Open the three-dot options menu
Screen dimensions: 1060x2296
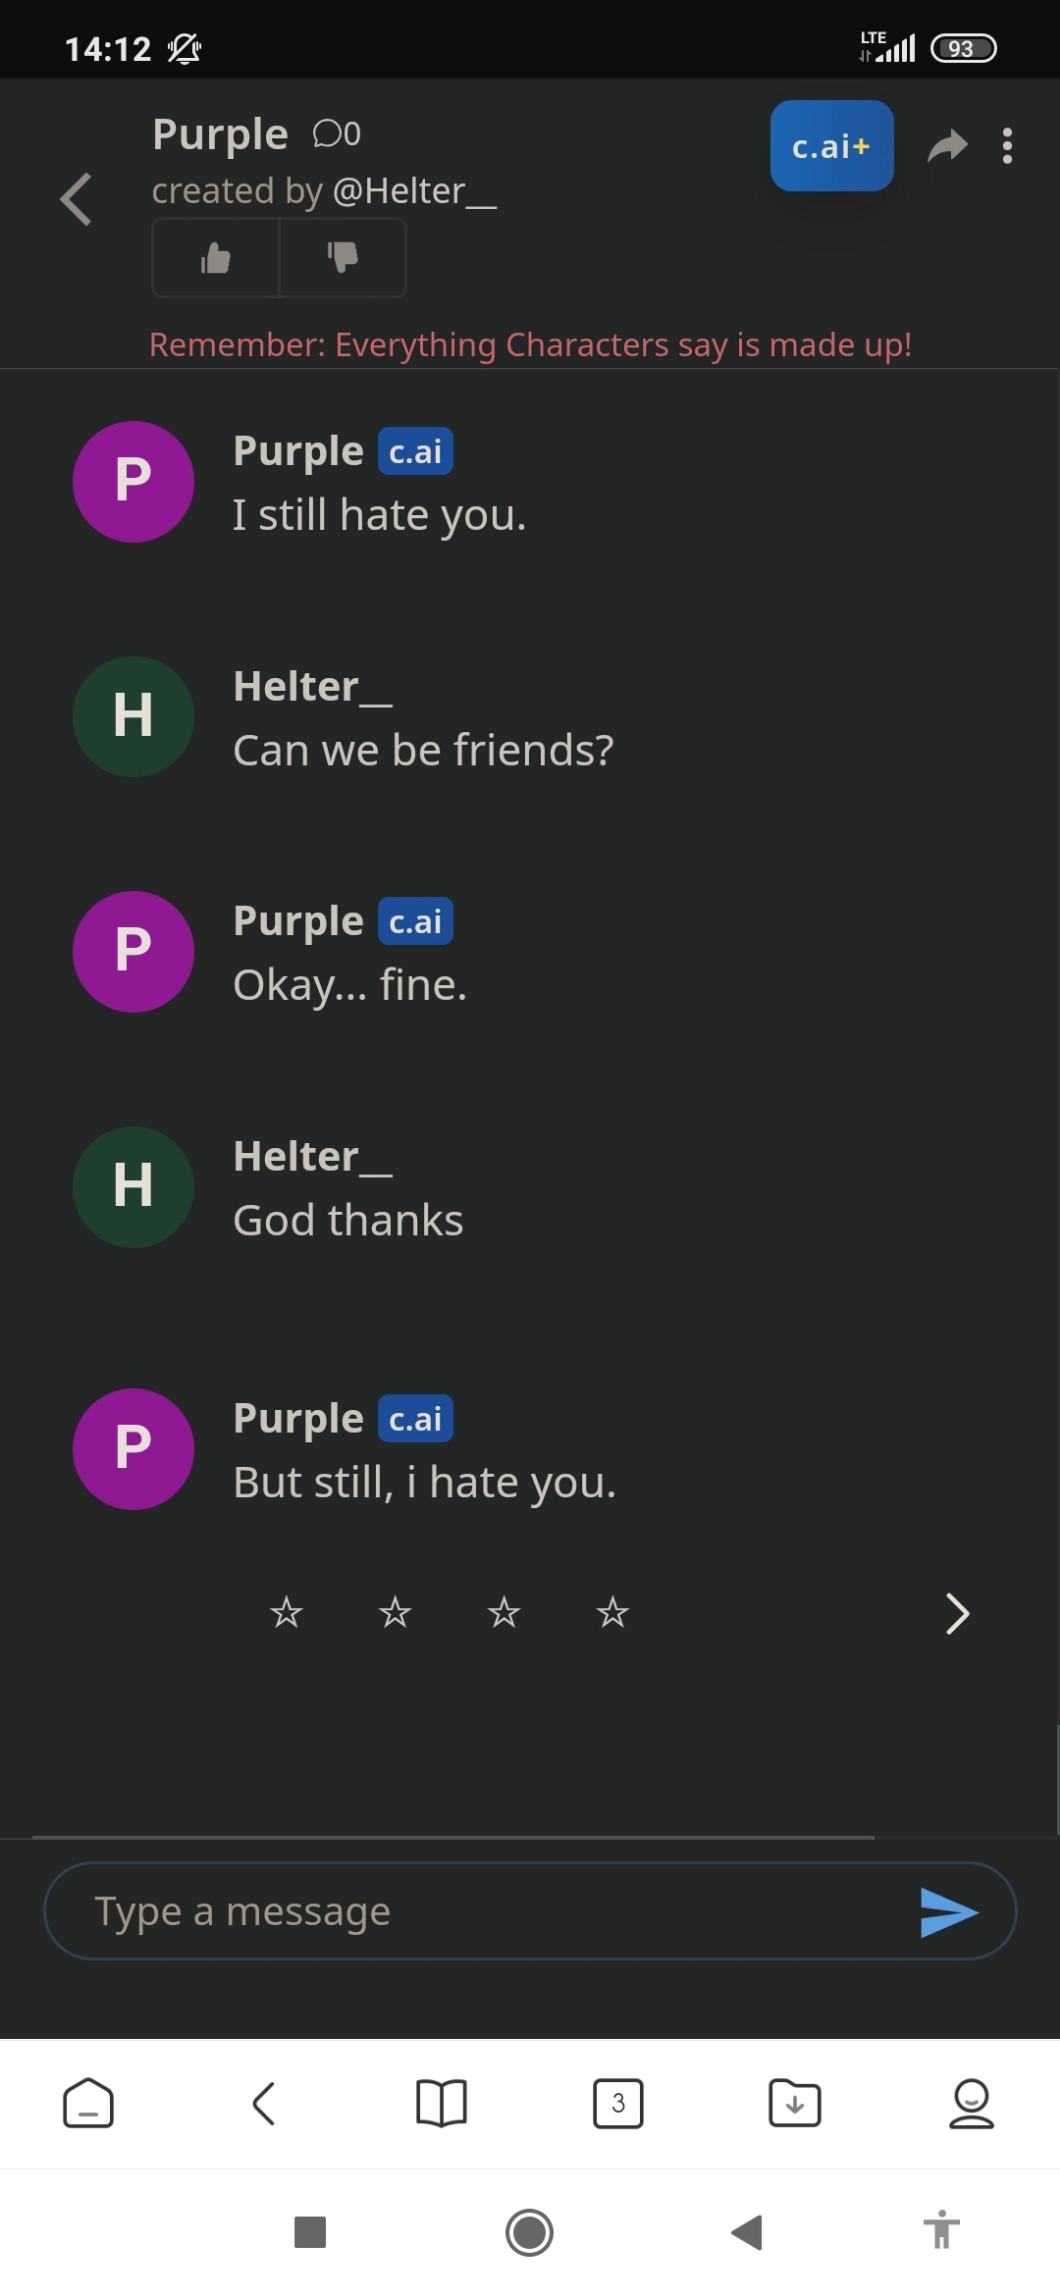pos(1007,146)
